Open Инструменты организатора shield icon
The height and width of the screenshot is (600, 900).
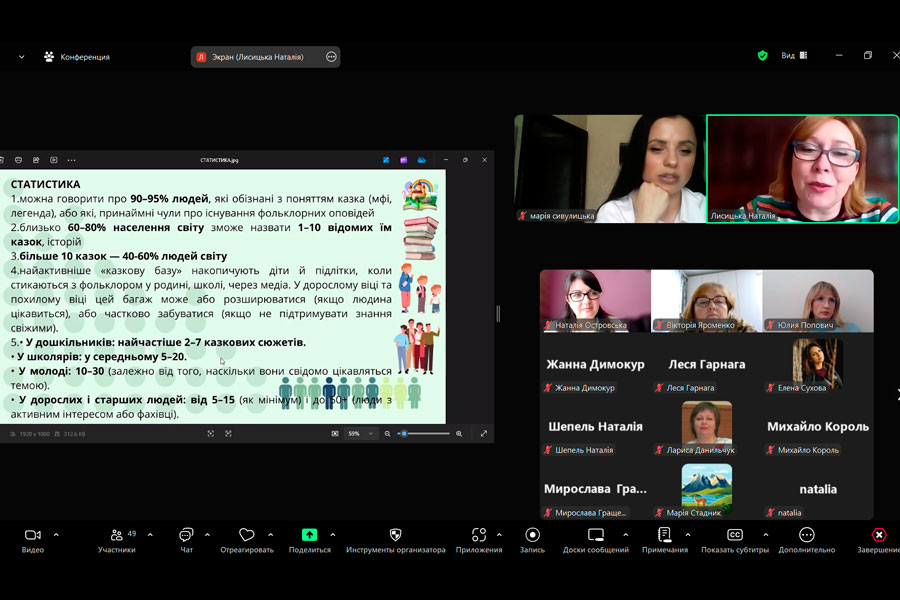click(x=395, y=535)
